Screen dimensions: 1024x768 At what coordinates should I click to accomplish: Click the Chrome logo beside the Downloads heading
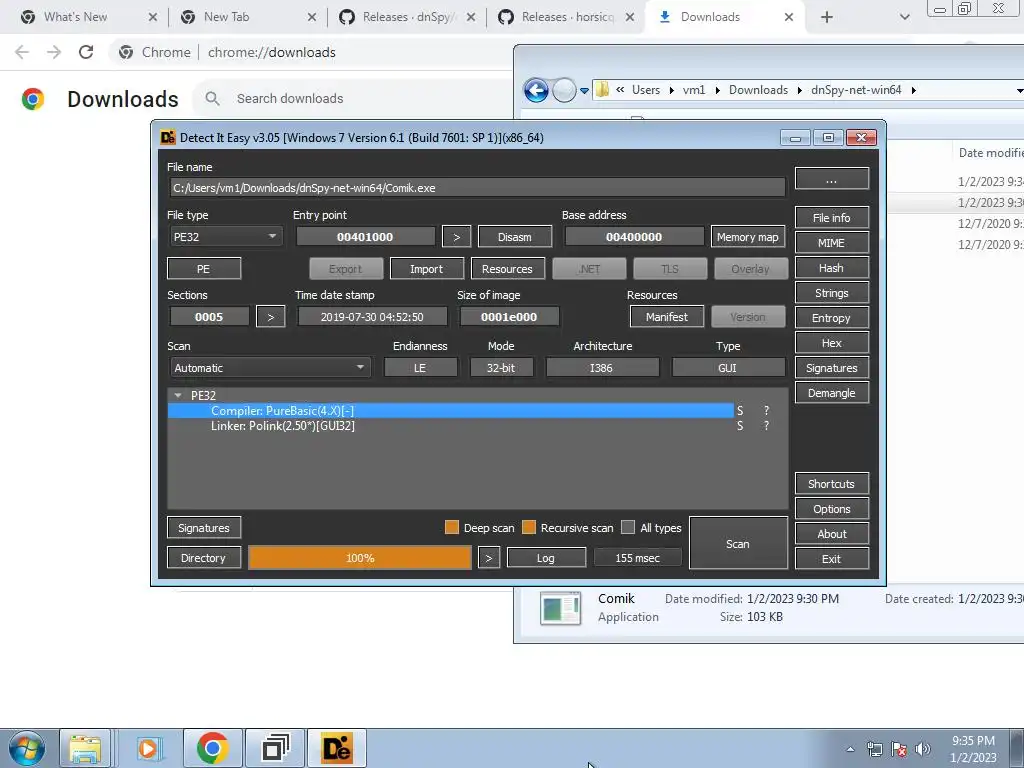click(33, 99)
